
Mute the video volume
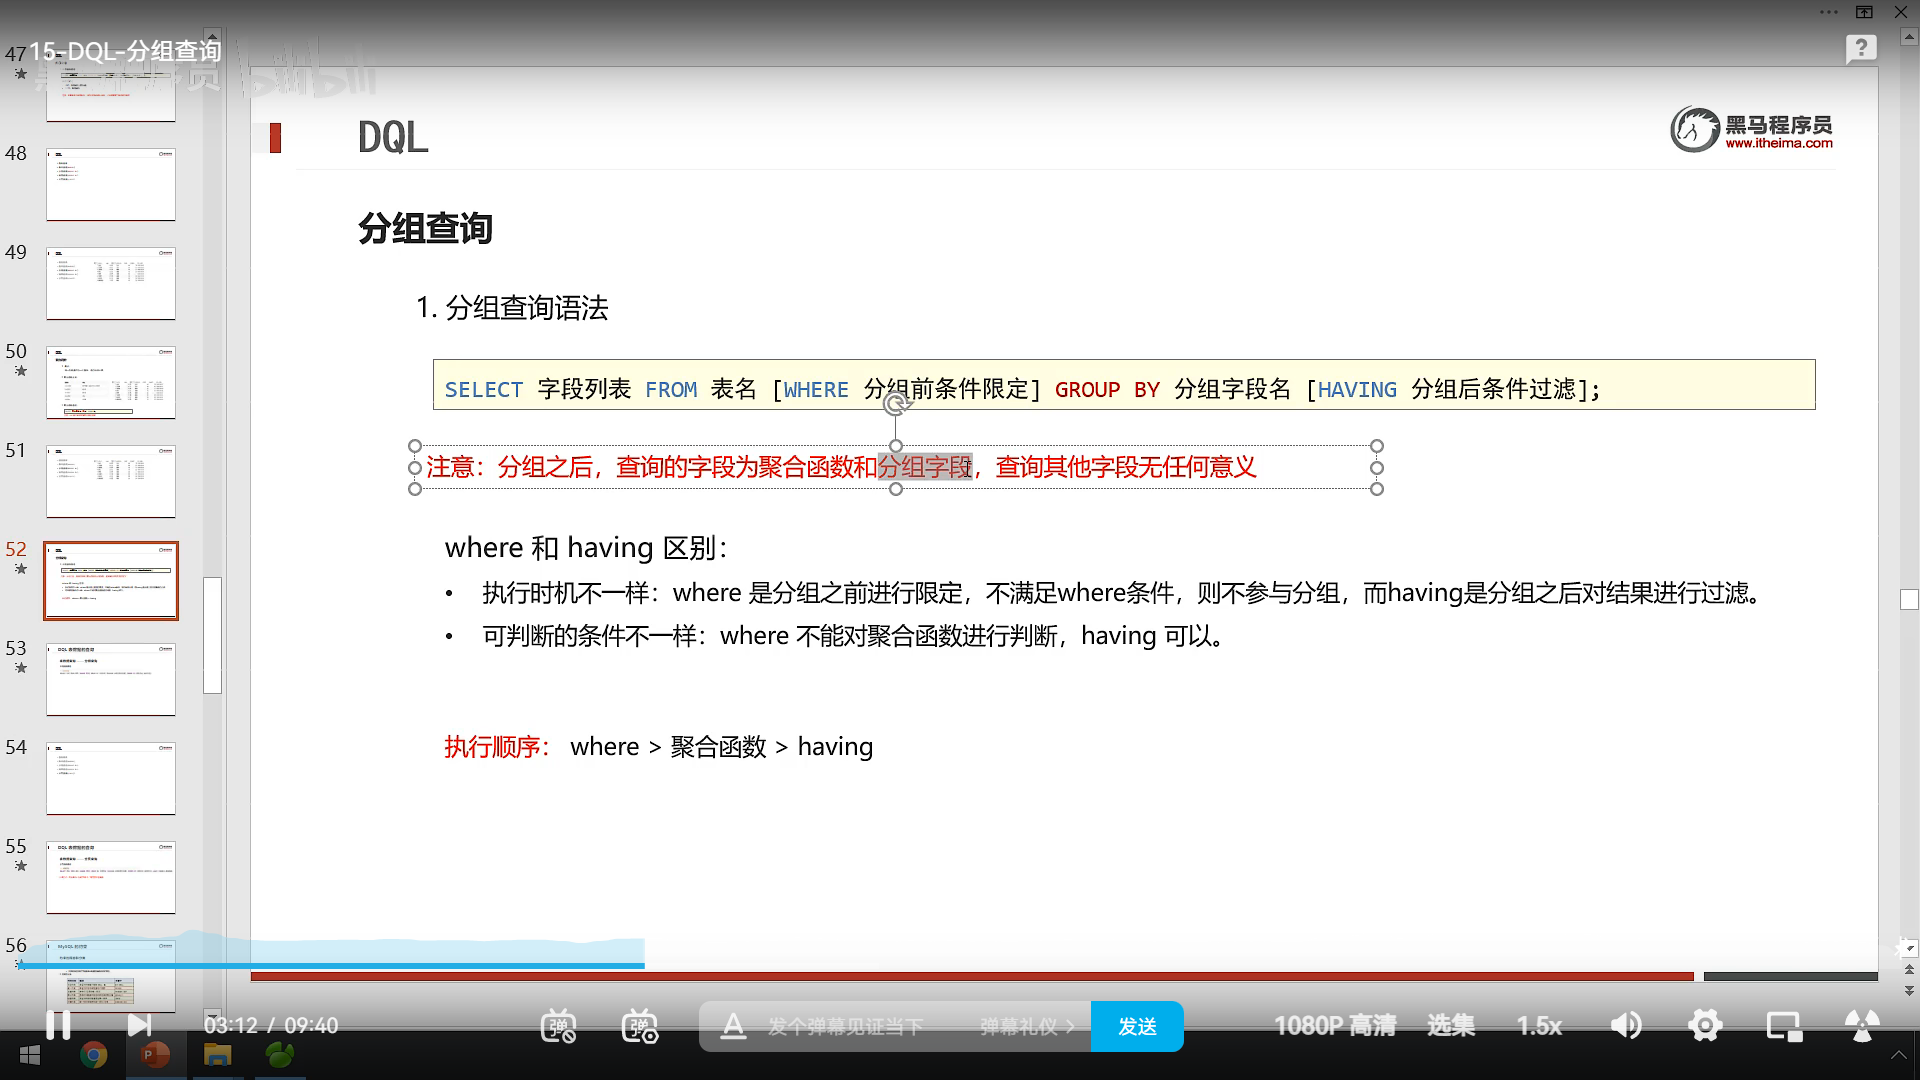[1626, 1026]
